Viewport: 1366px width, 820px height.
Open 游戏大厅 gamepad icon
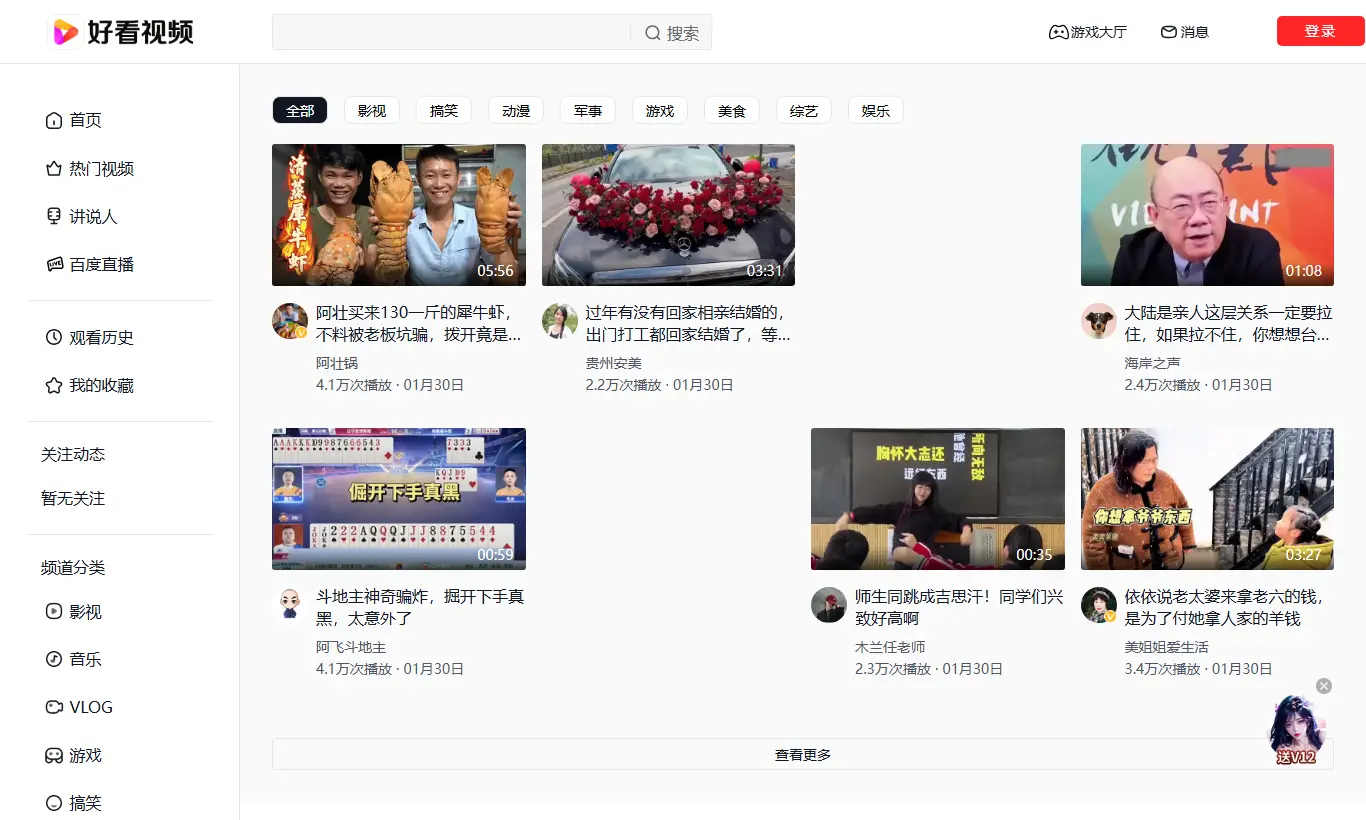[1057, 32]
